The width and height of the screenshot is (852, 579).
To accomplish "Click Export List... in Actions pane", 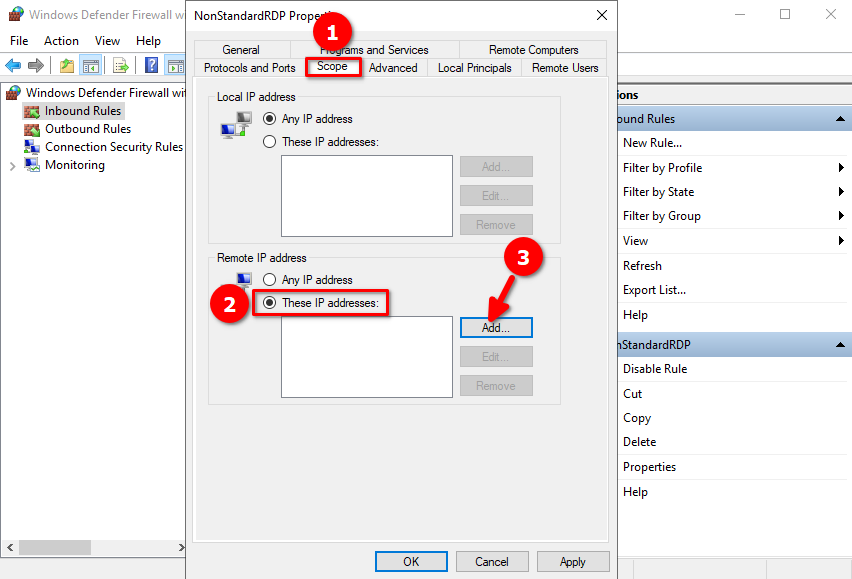I will coord(654,290).
